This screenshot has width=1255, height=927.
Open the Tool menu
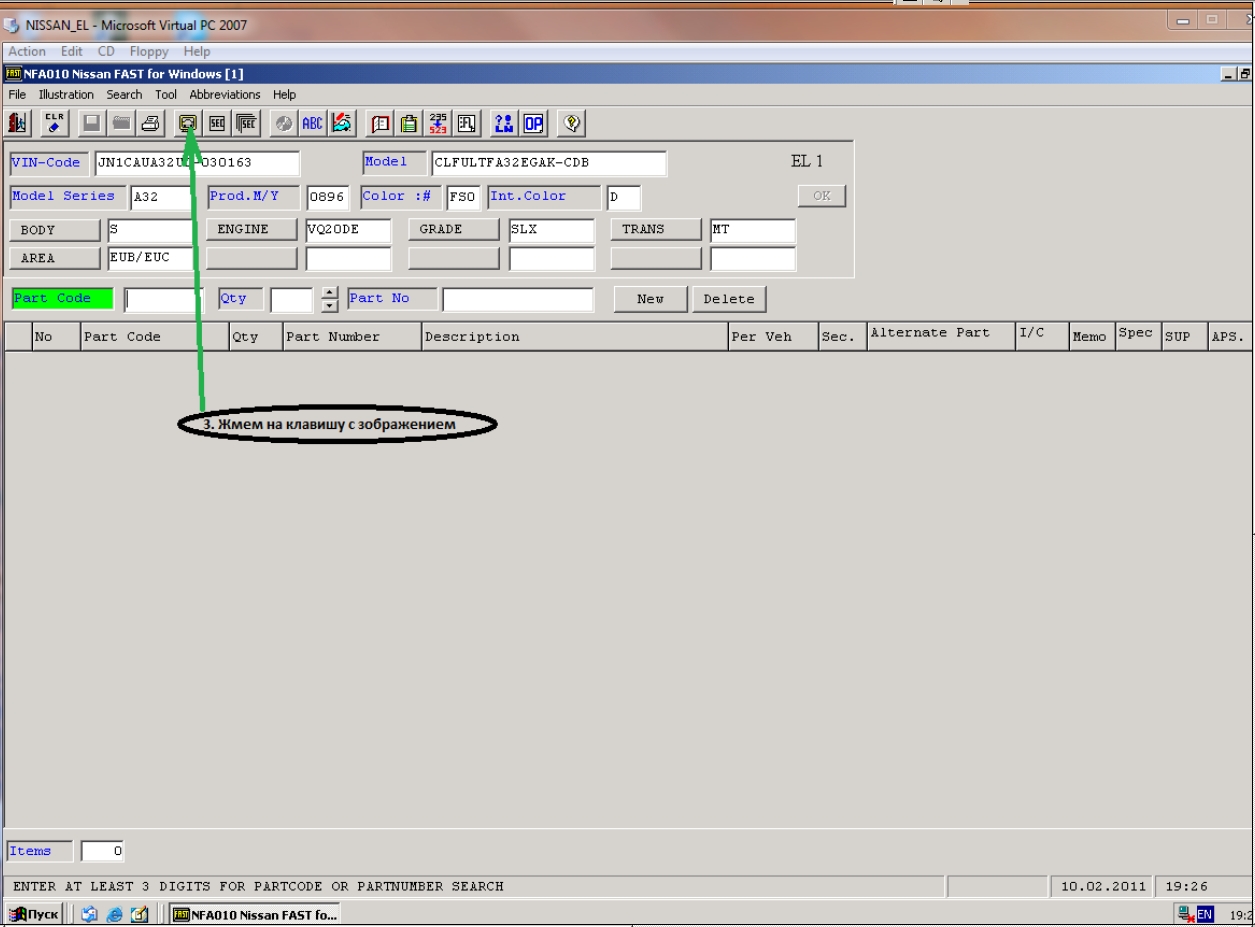(166, 95)
